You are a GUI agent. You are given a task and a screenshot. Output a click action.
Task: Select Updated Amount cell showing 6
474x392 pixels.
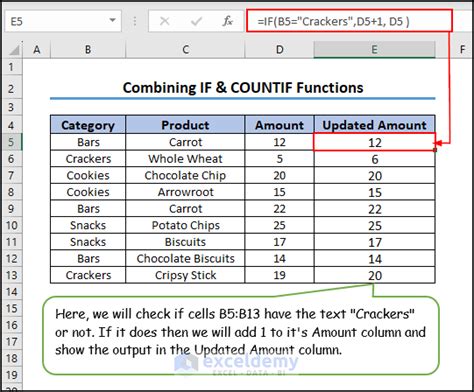374,159
